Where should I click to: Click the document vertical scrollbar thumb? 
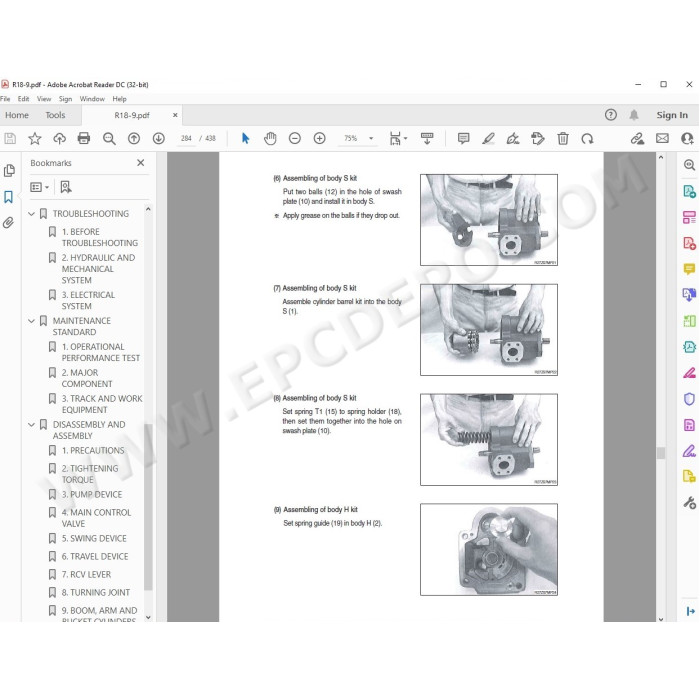click(x=661, y=453)
